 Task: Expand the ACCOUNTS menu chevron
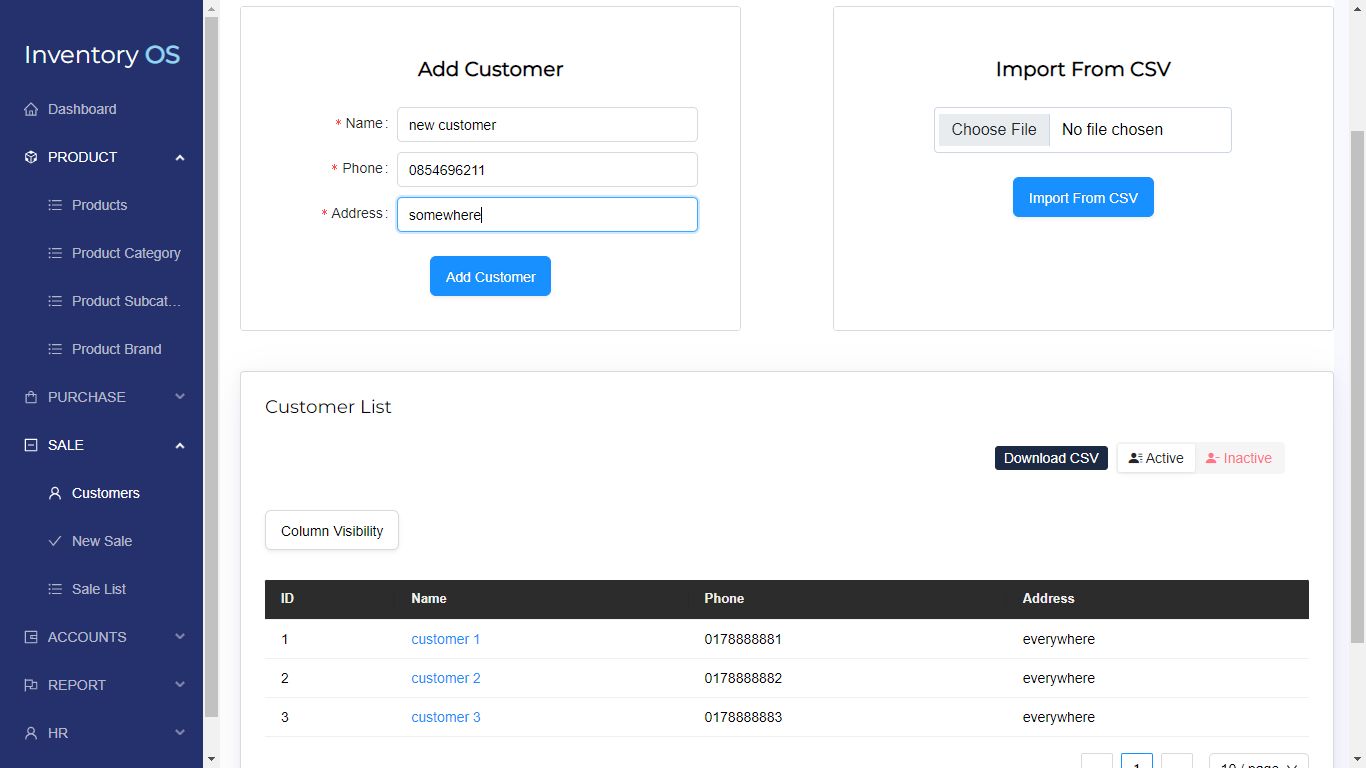(x=180, y=637)
